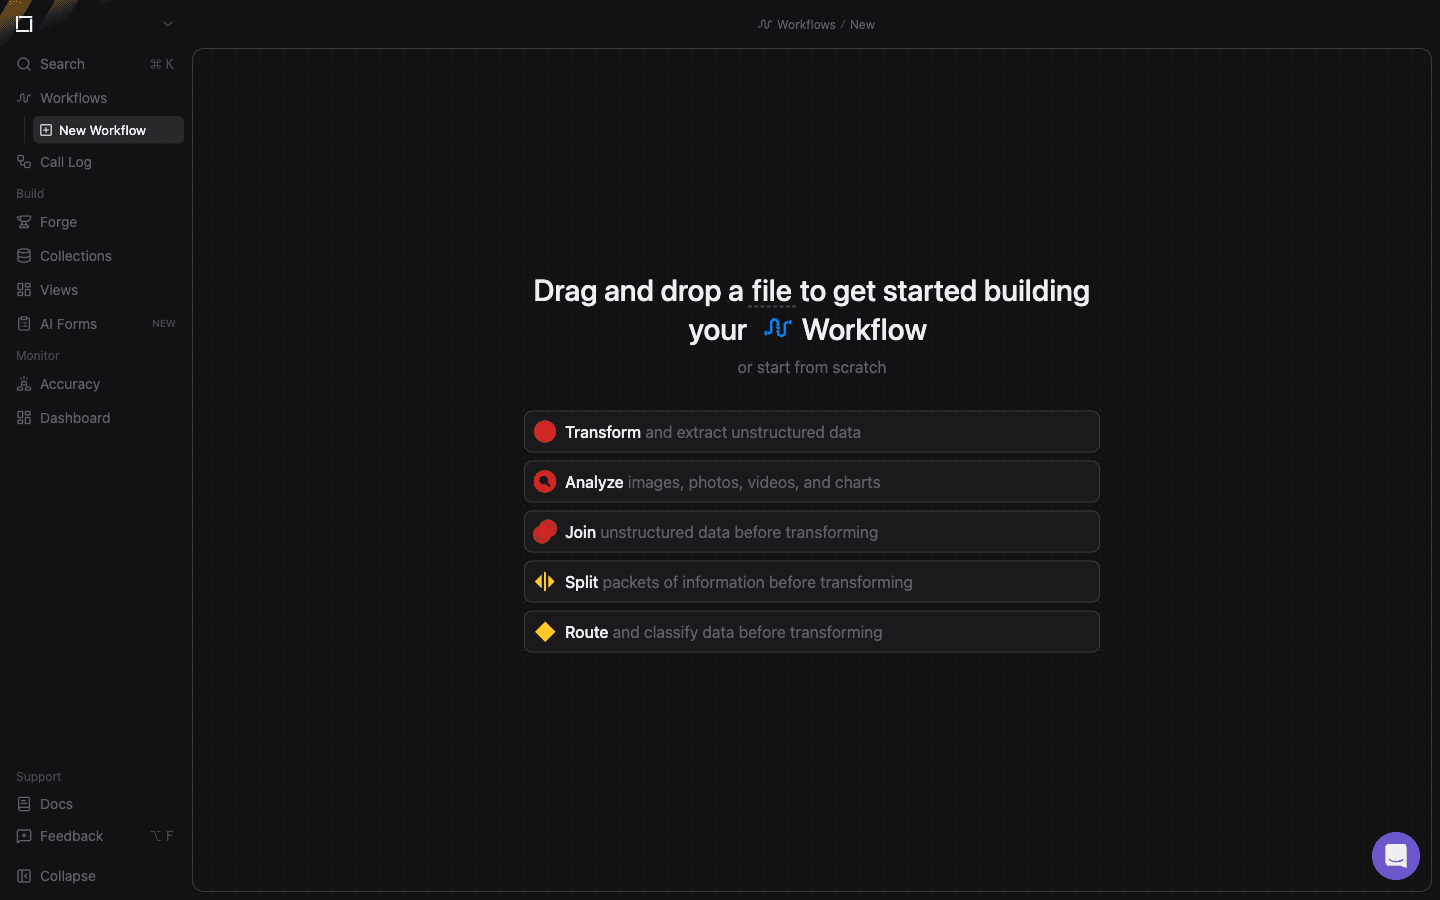Screen dimensions: 1440x900
Task: Choose Transform and extract unstructured data
Action: pos(811,431)
